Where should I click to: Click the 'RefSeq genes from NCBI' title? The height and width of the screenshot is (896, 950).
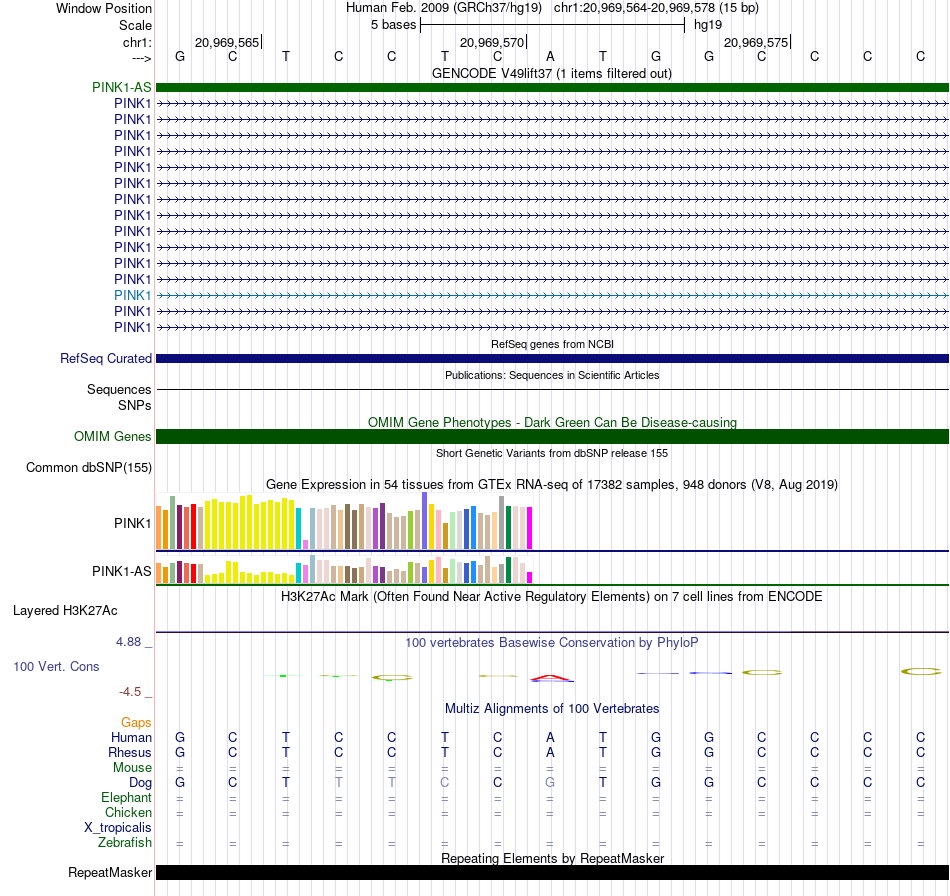coord(552,344)
